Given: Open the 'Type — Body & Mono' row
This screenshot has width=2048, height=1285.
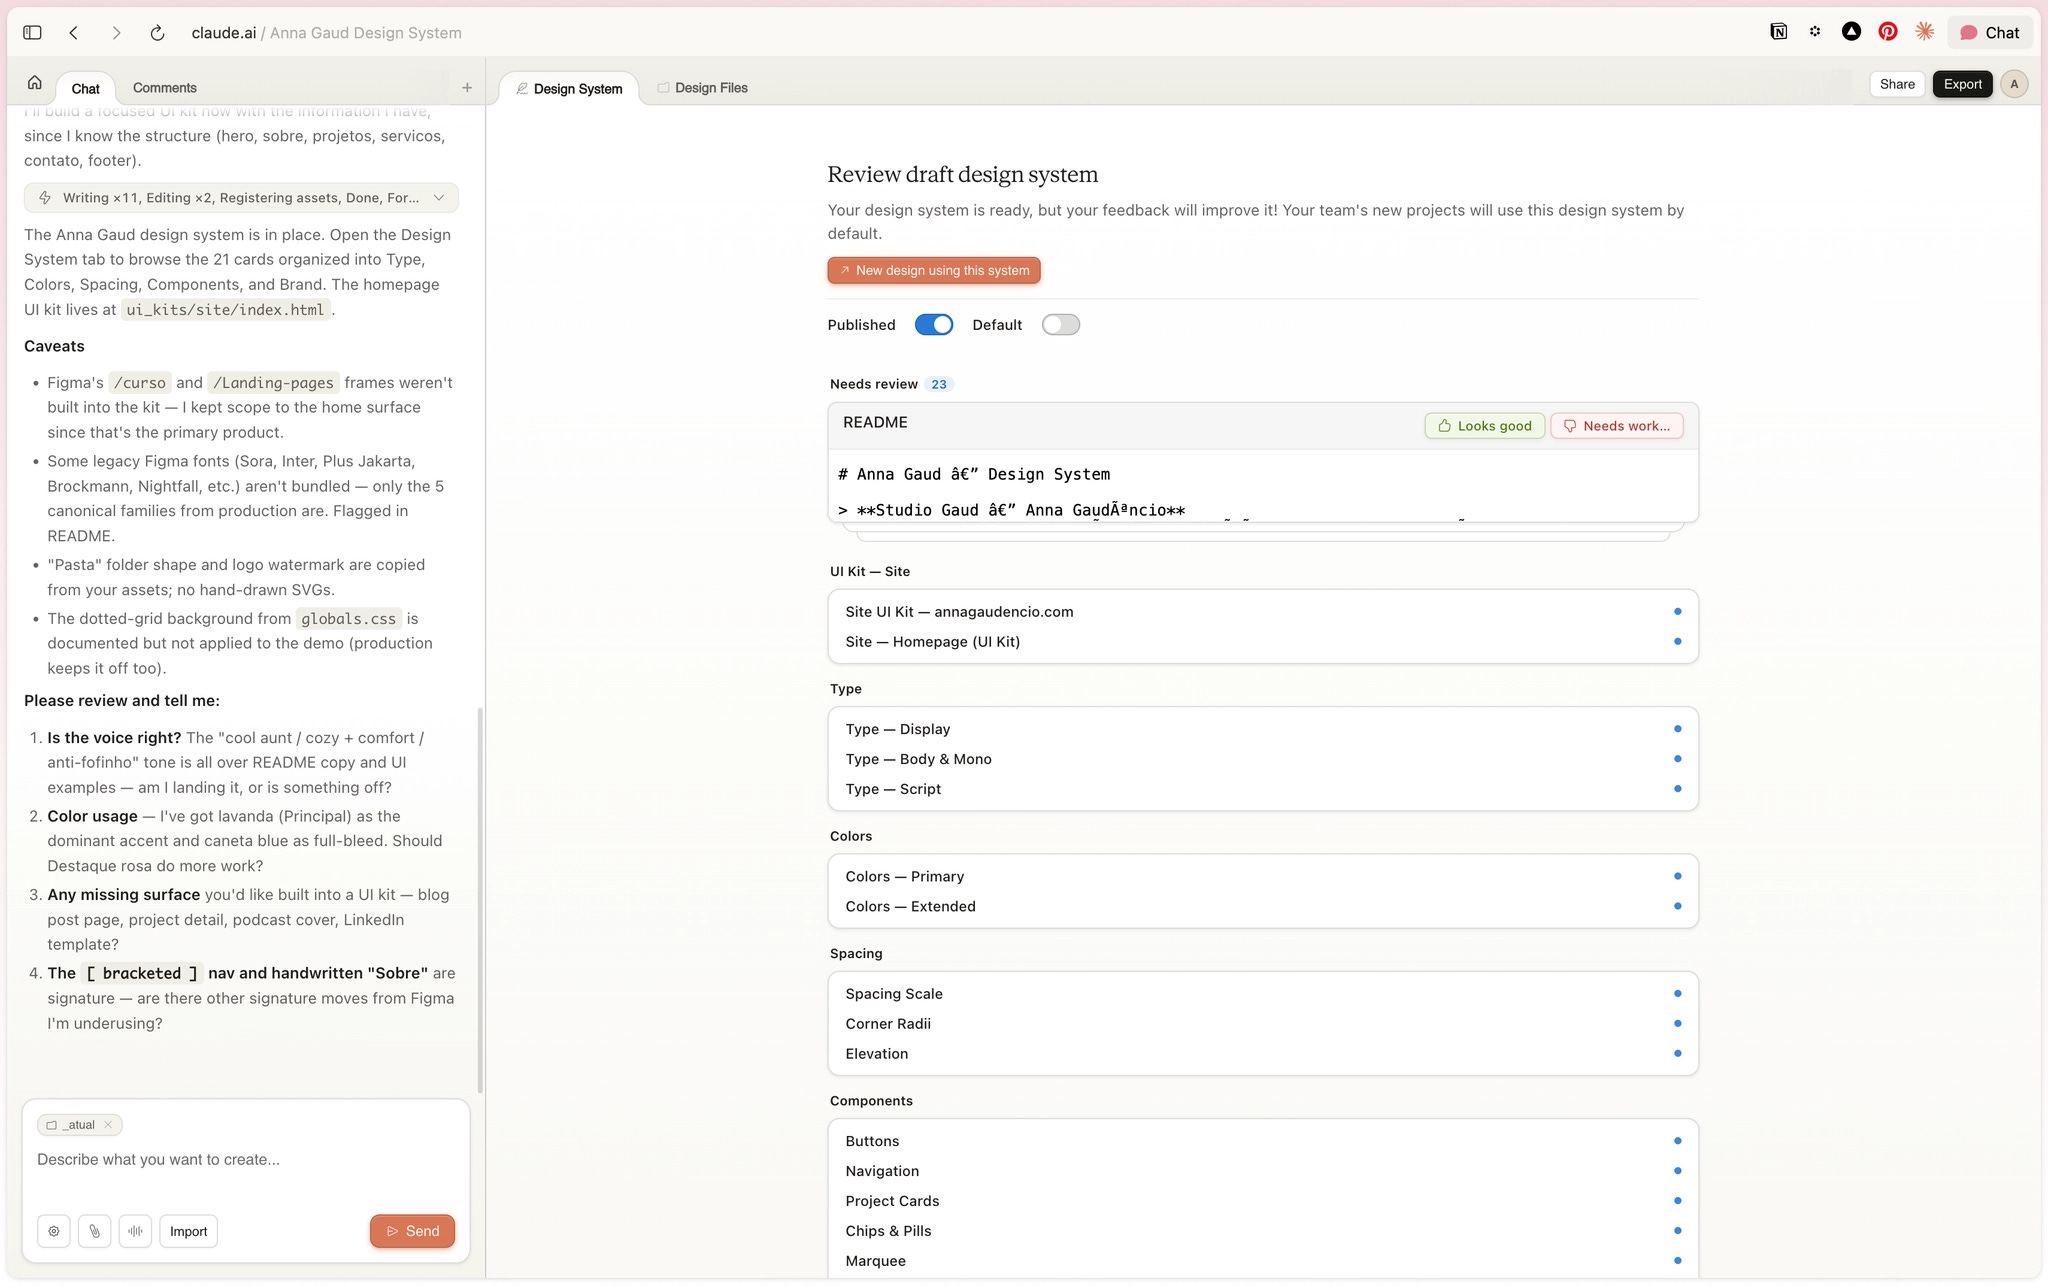Looking at the screenshot, I should click(x=1262, y=759).
